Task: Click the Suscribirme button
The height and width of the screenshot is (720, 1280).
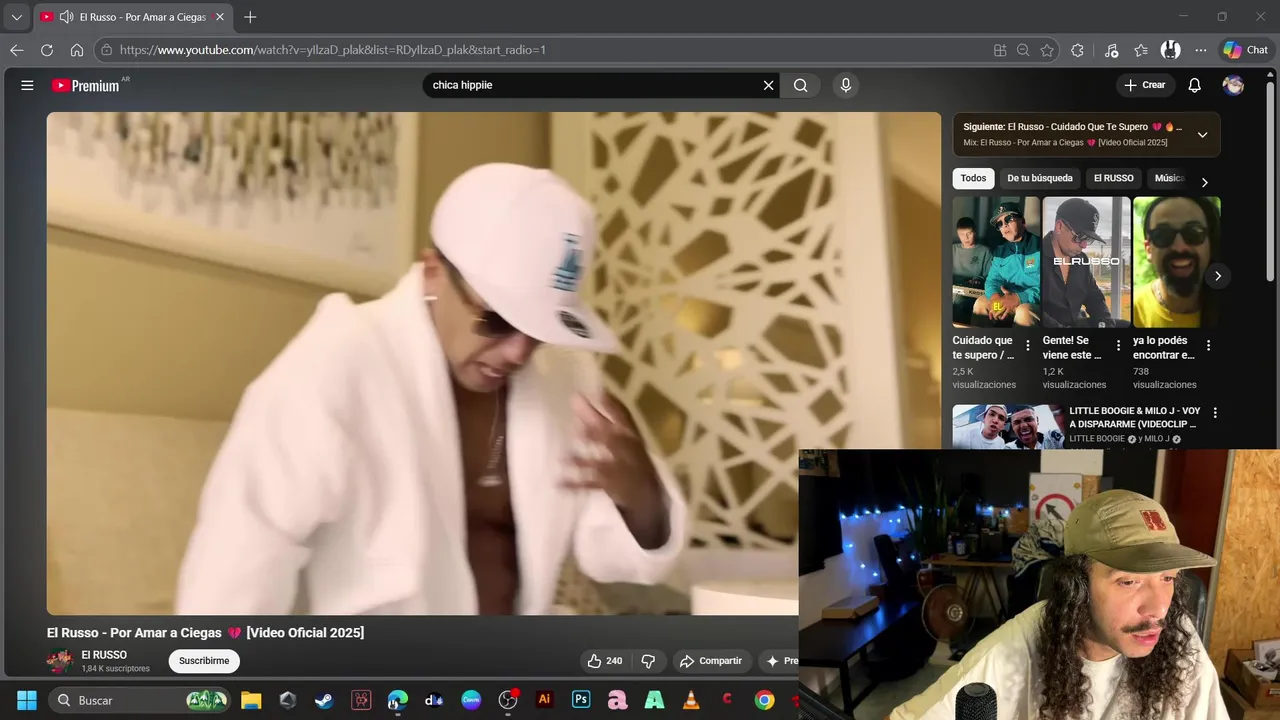Action: (x=204, y=661)
